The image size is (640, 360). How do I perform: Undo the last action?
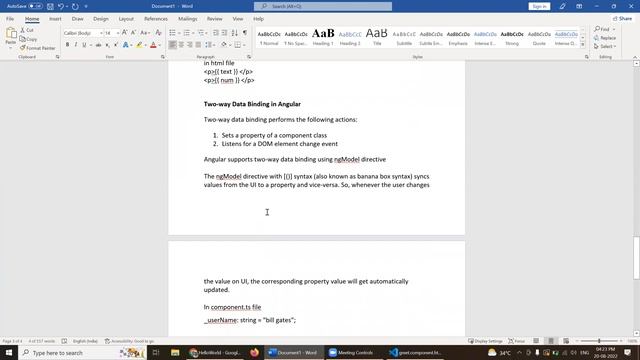pyautogui.click(x=60, y=6)
